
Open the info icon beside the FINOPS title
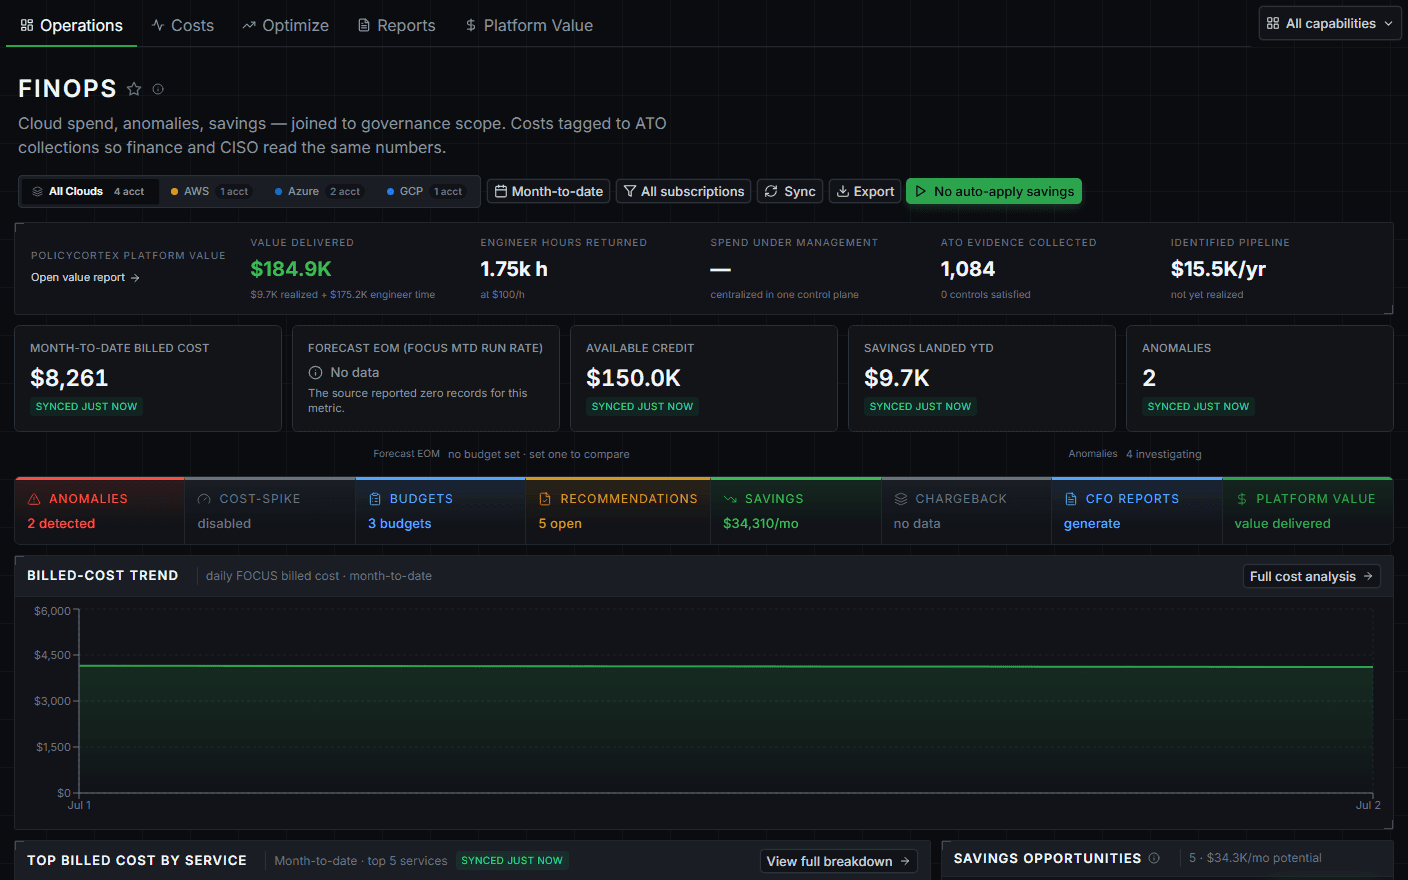pyautogui.click(x=158, y=89)
